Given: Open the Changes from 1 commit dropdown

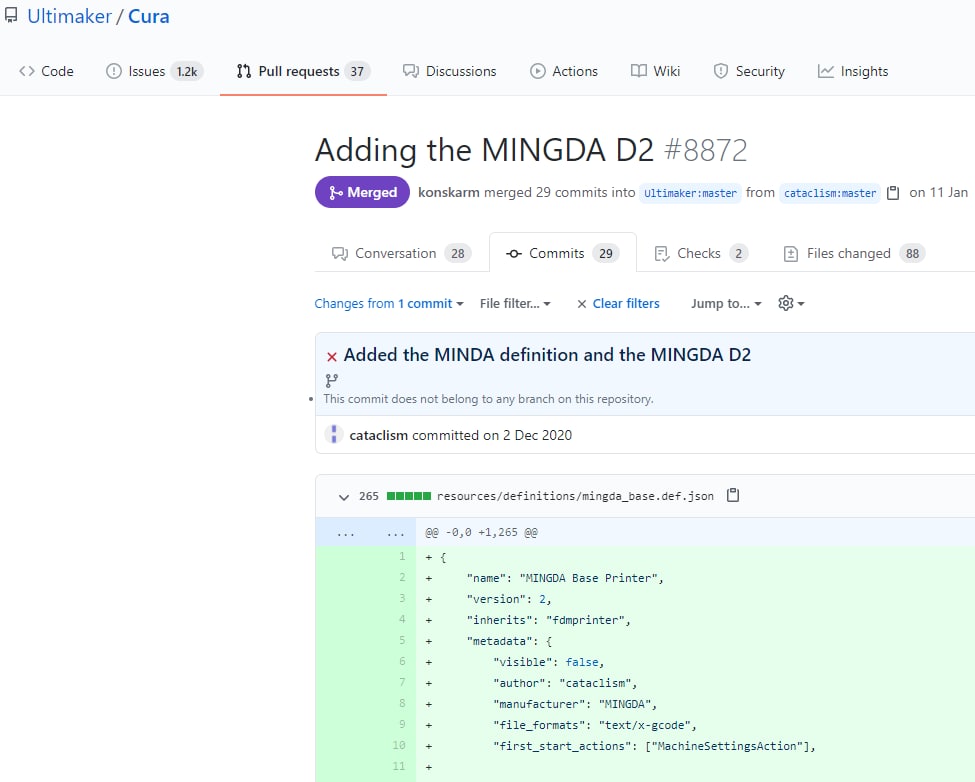Looking at the screenshot, I should tap(389, 303).
